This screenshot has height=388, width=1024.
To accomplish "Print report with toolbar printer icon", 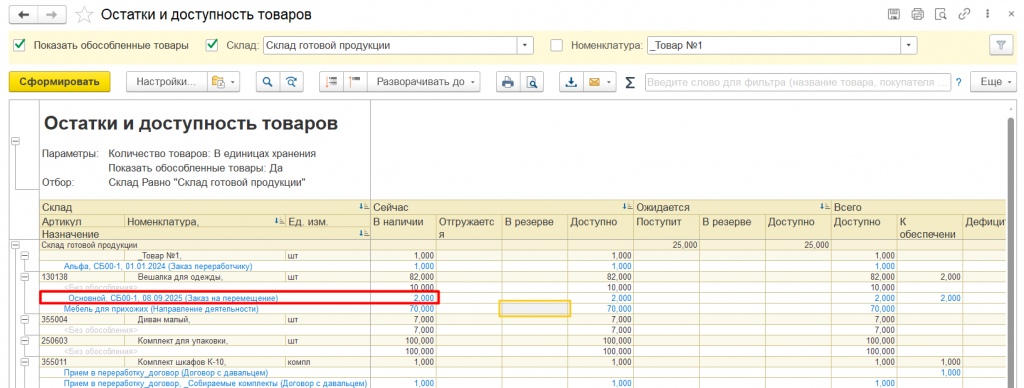I will coord(508,82).
